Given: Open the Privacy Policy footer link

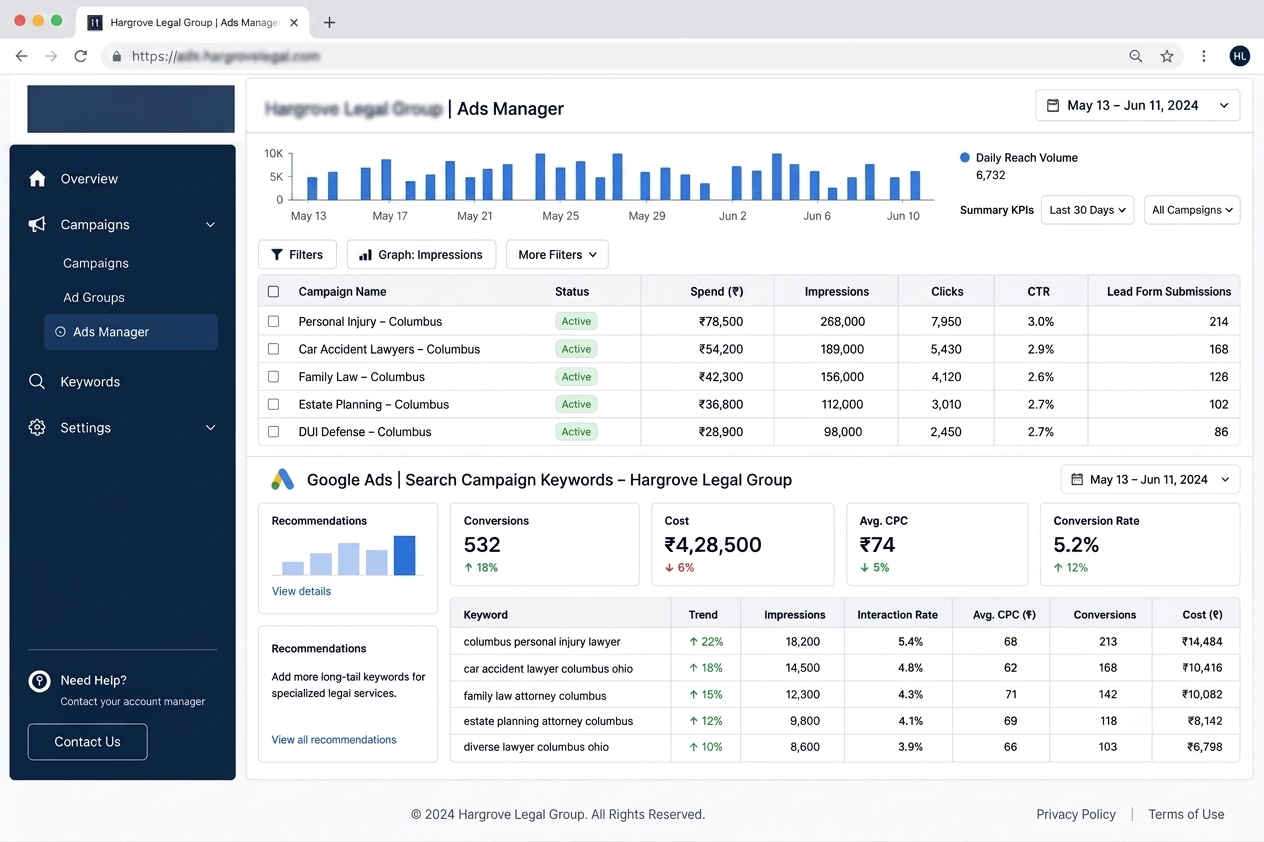Looking at the screenshot, I should tap(1076, 814).
